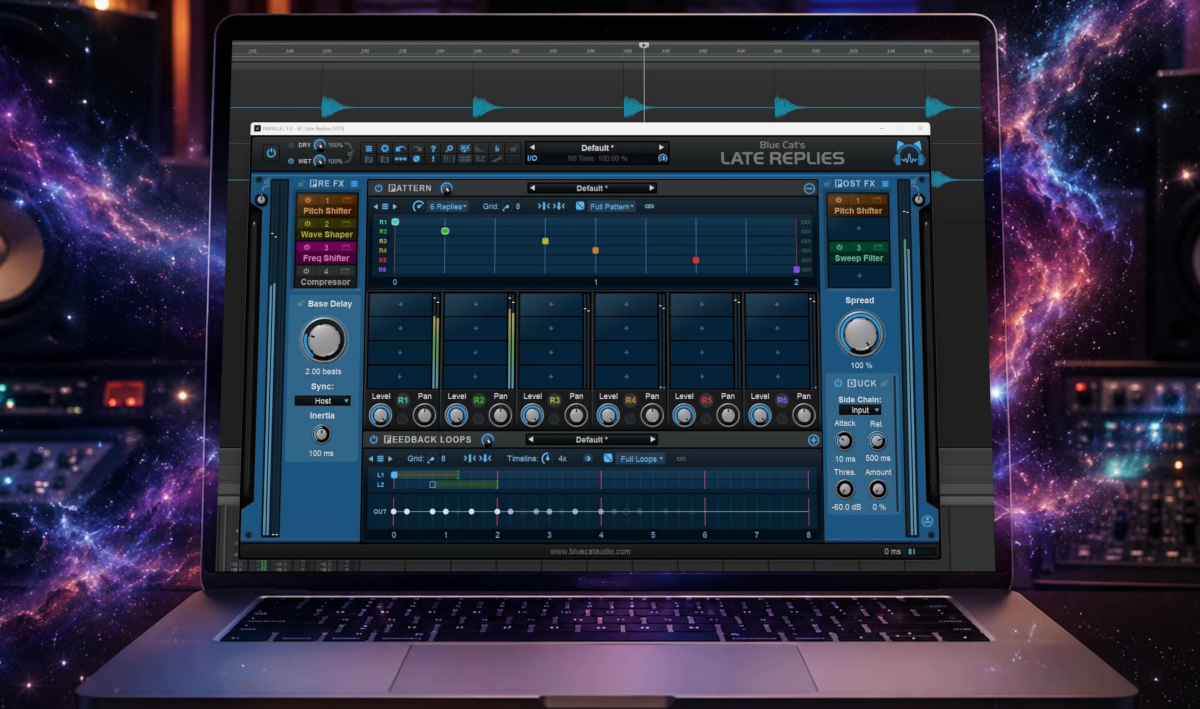Image resolution: width=1200 pixels, height=709 pixels.
Task: Click the Pattern mirror-inward icon
Action: point(544,206)
